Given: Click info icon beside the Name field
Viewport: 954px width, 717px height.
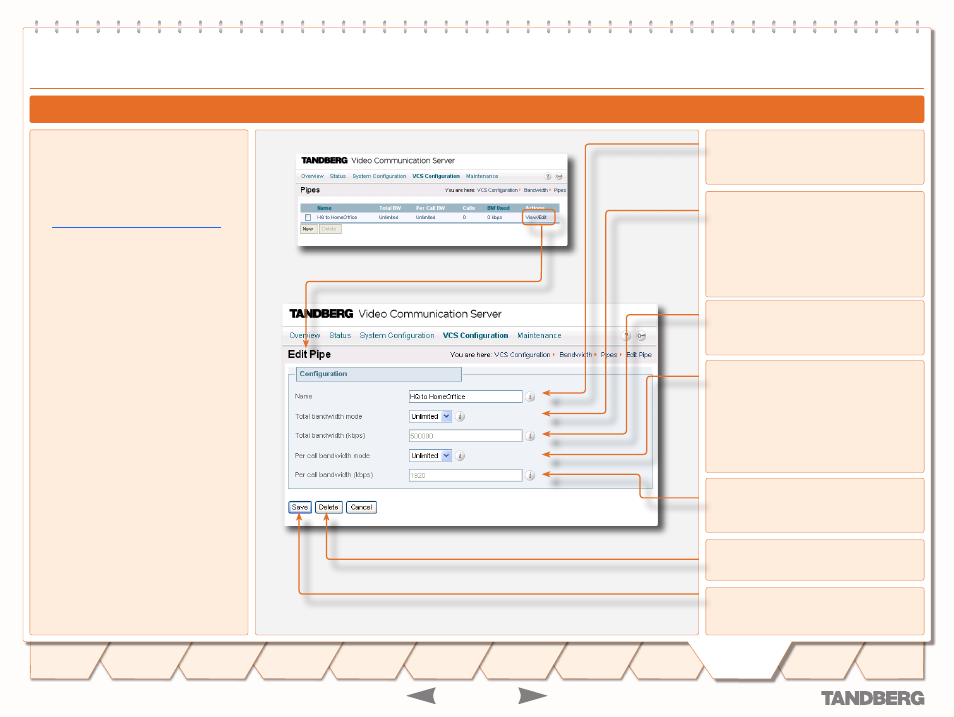Looking at the screenshot, I should coord(530,397).
